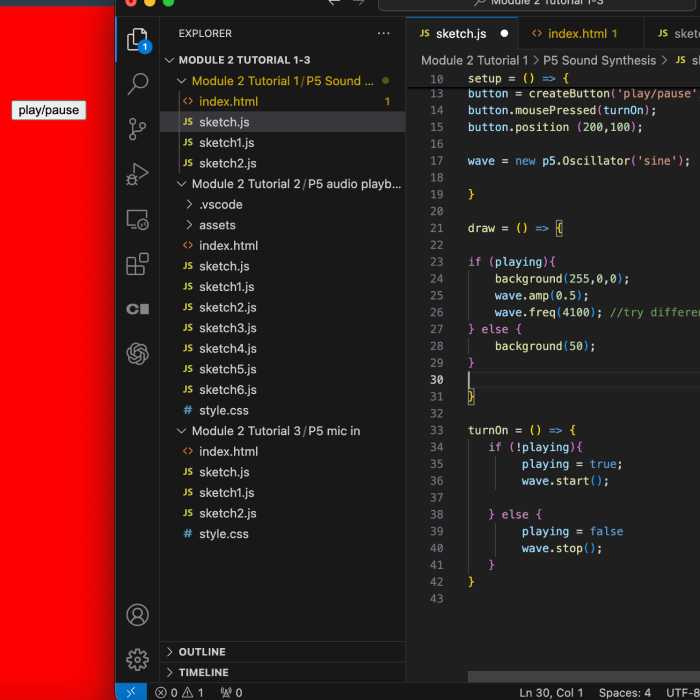Click Spaces: 4 indentation setting
Image resolution: width=700 pixels, height=700 pixels.
625,692
